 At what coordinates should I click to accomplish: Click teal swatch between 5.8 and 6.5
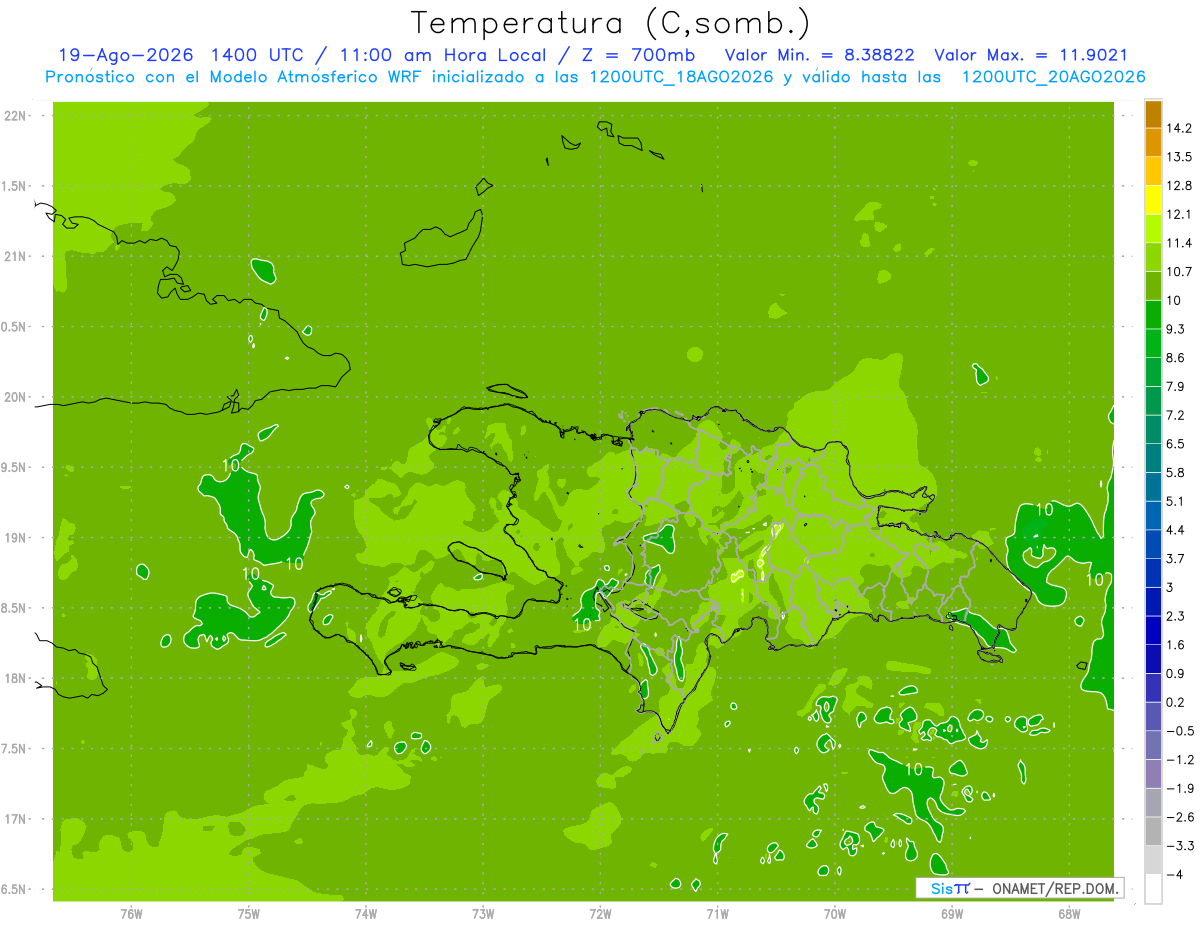coord(1153,458)
